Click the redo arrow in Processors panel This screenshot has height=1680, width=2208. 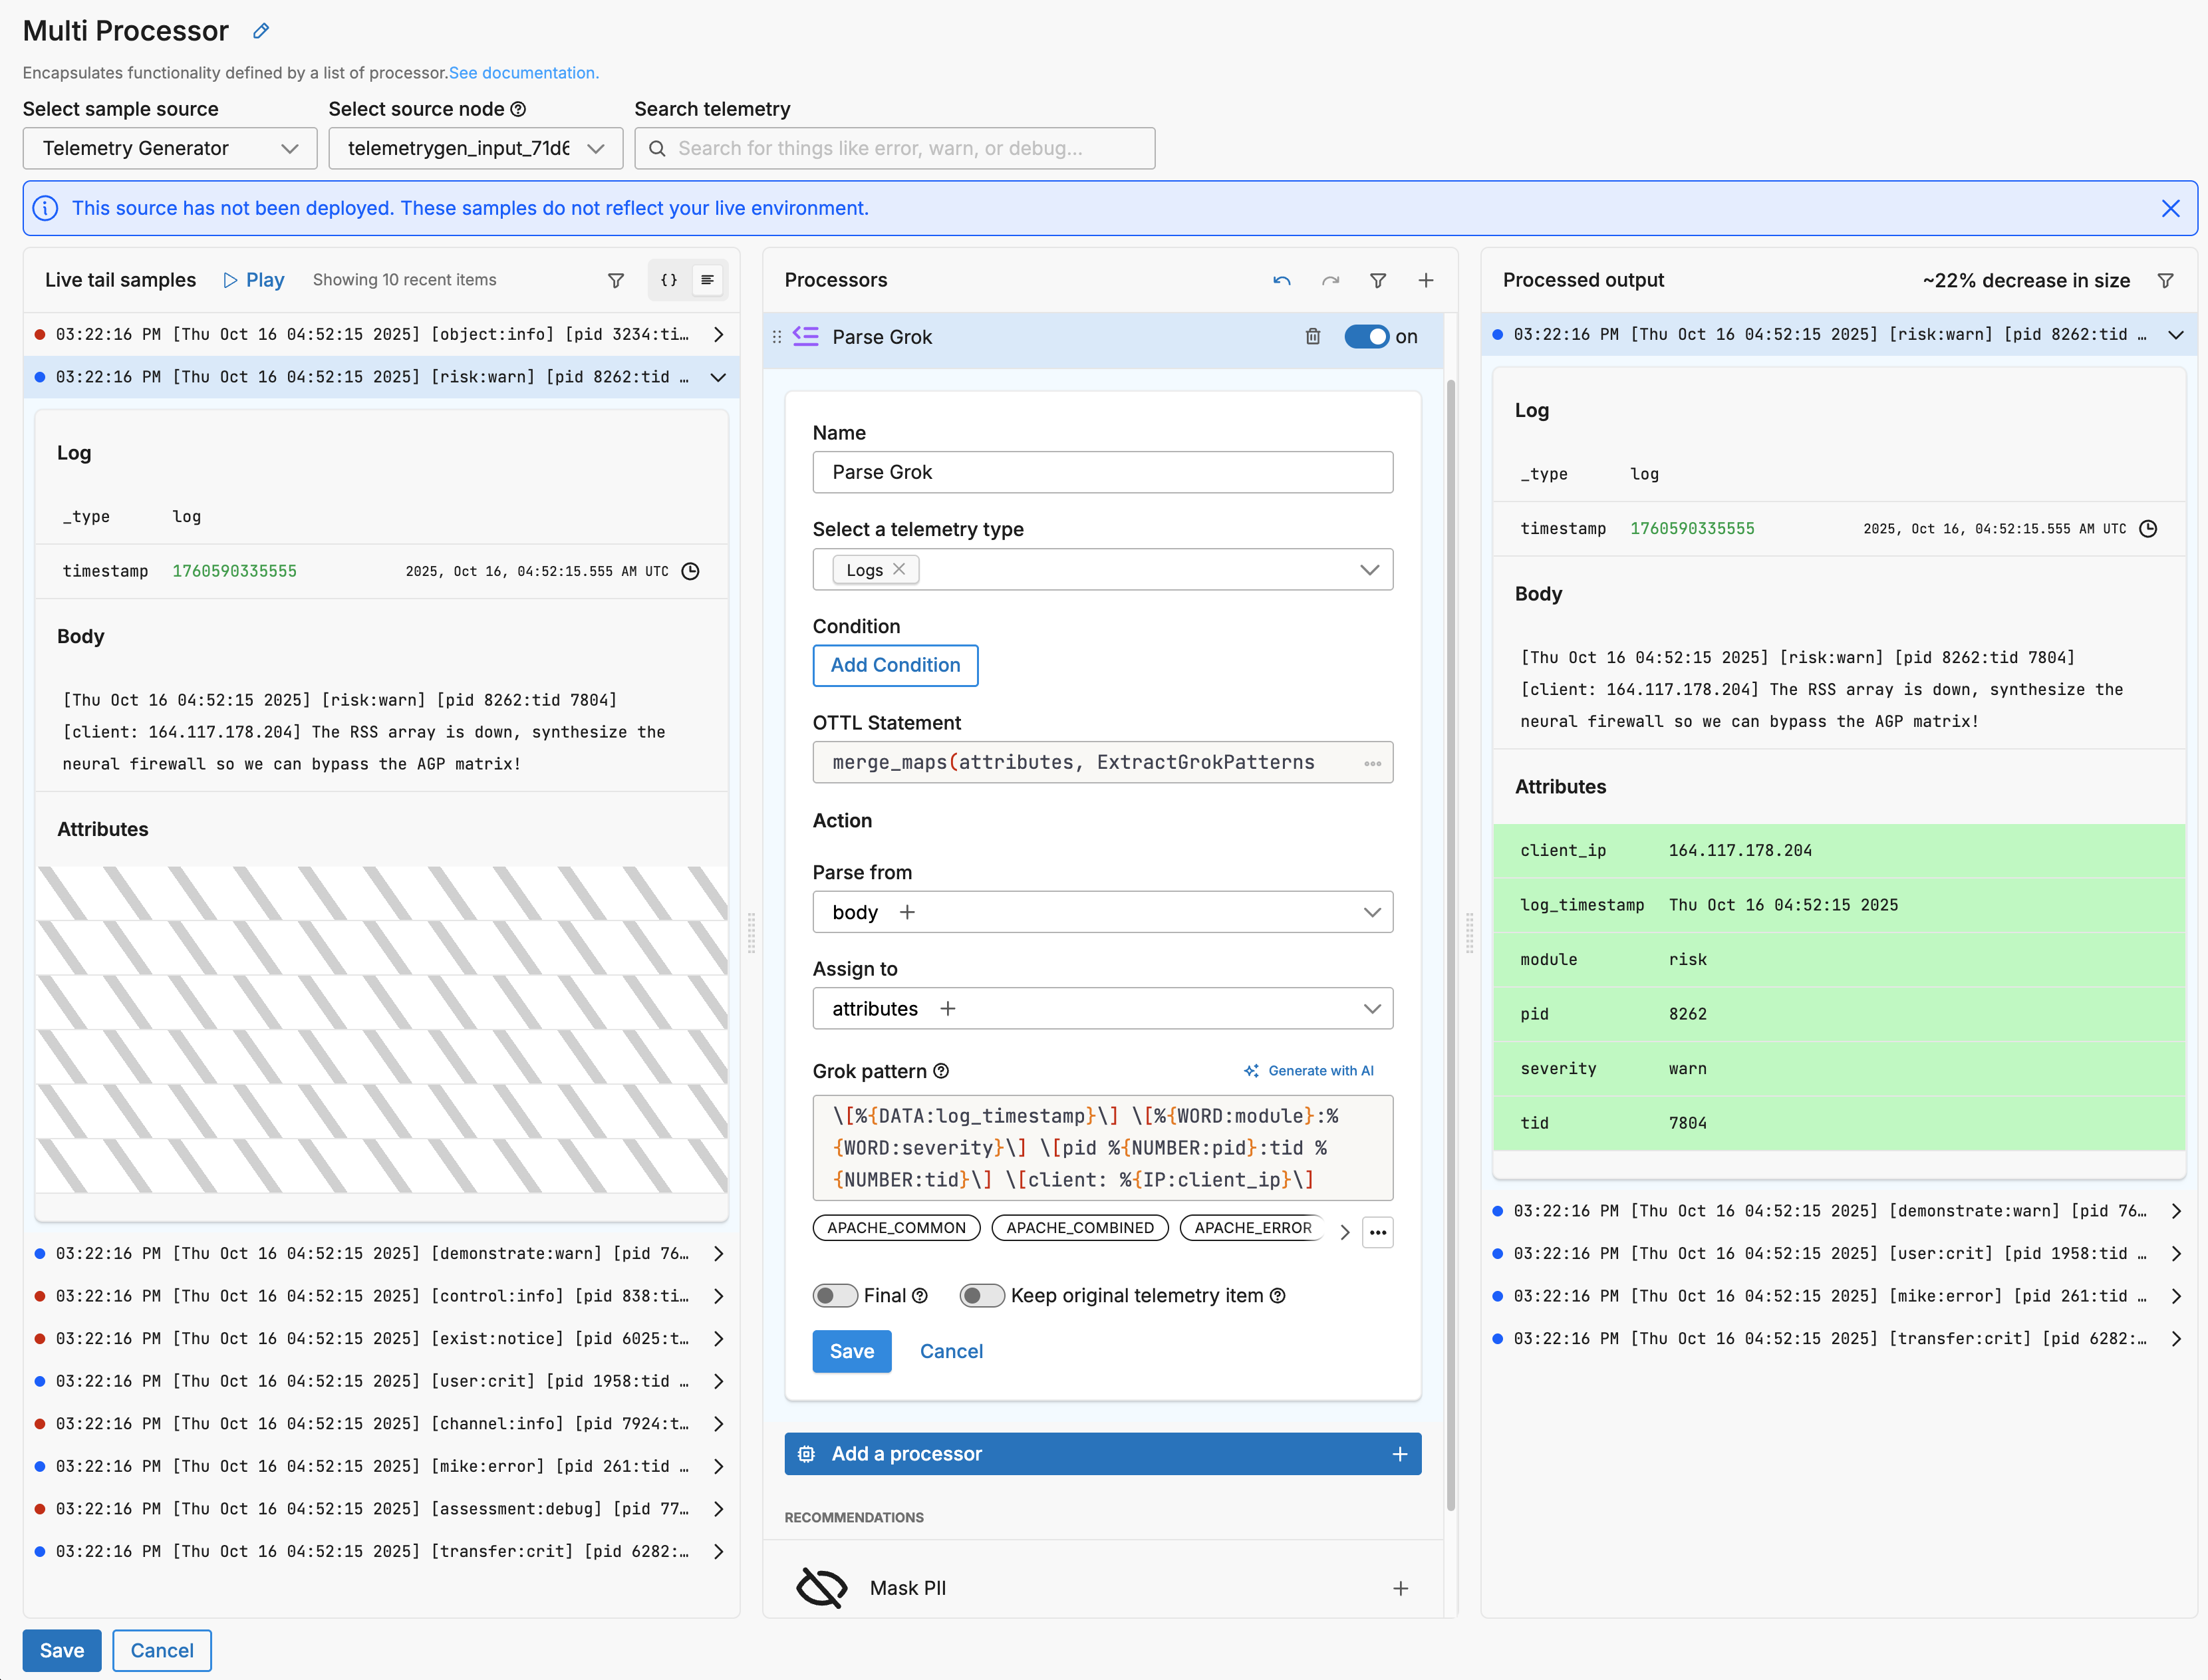1330,281
